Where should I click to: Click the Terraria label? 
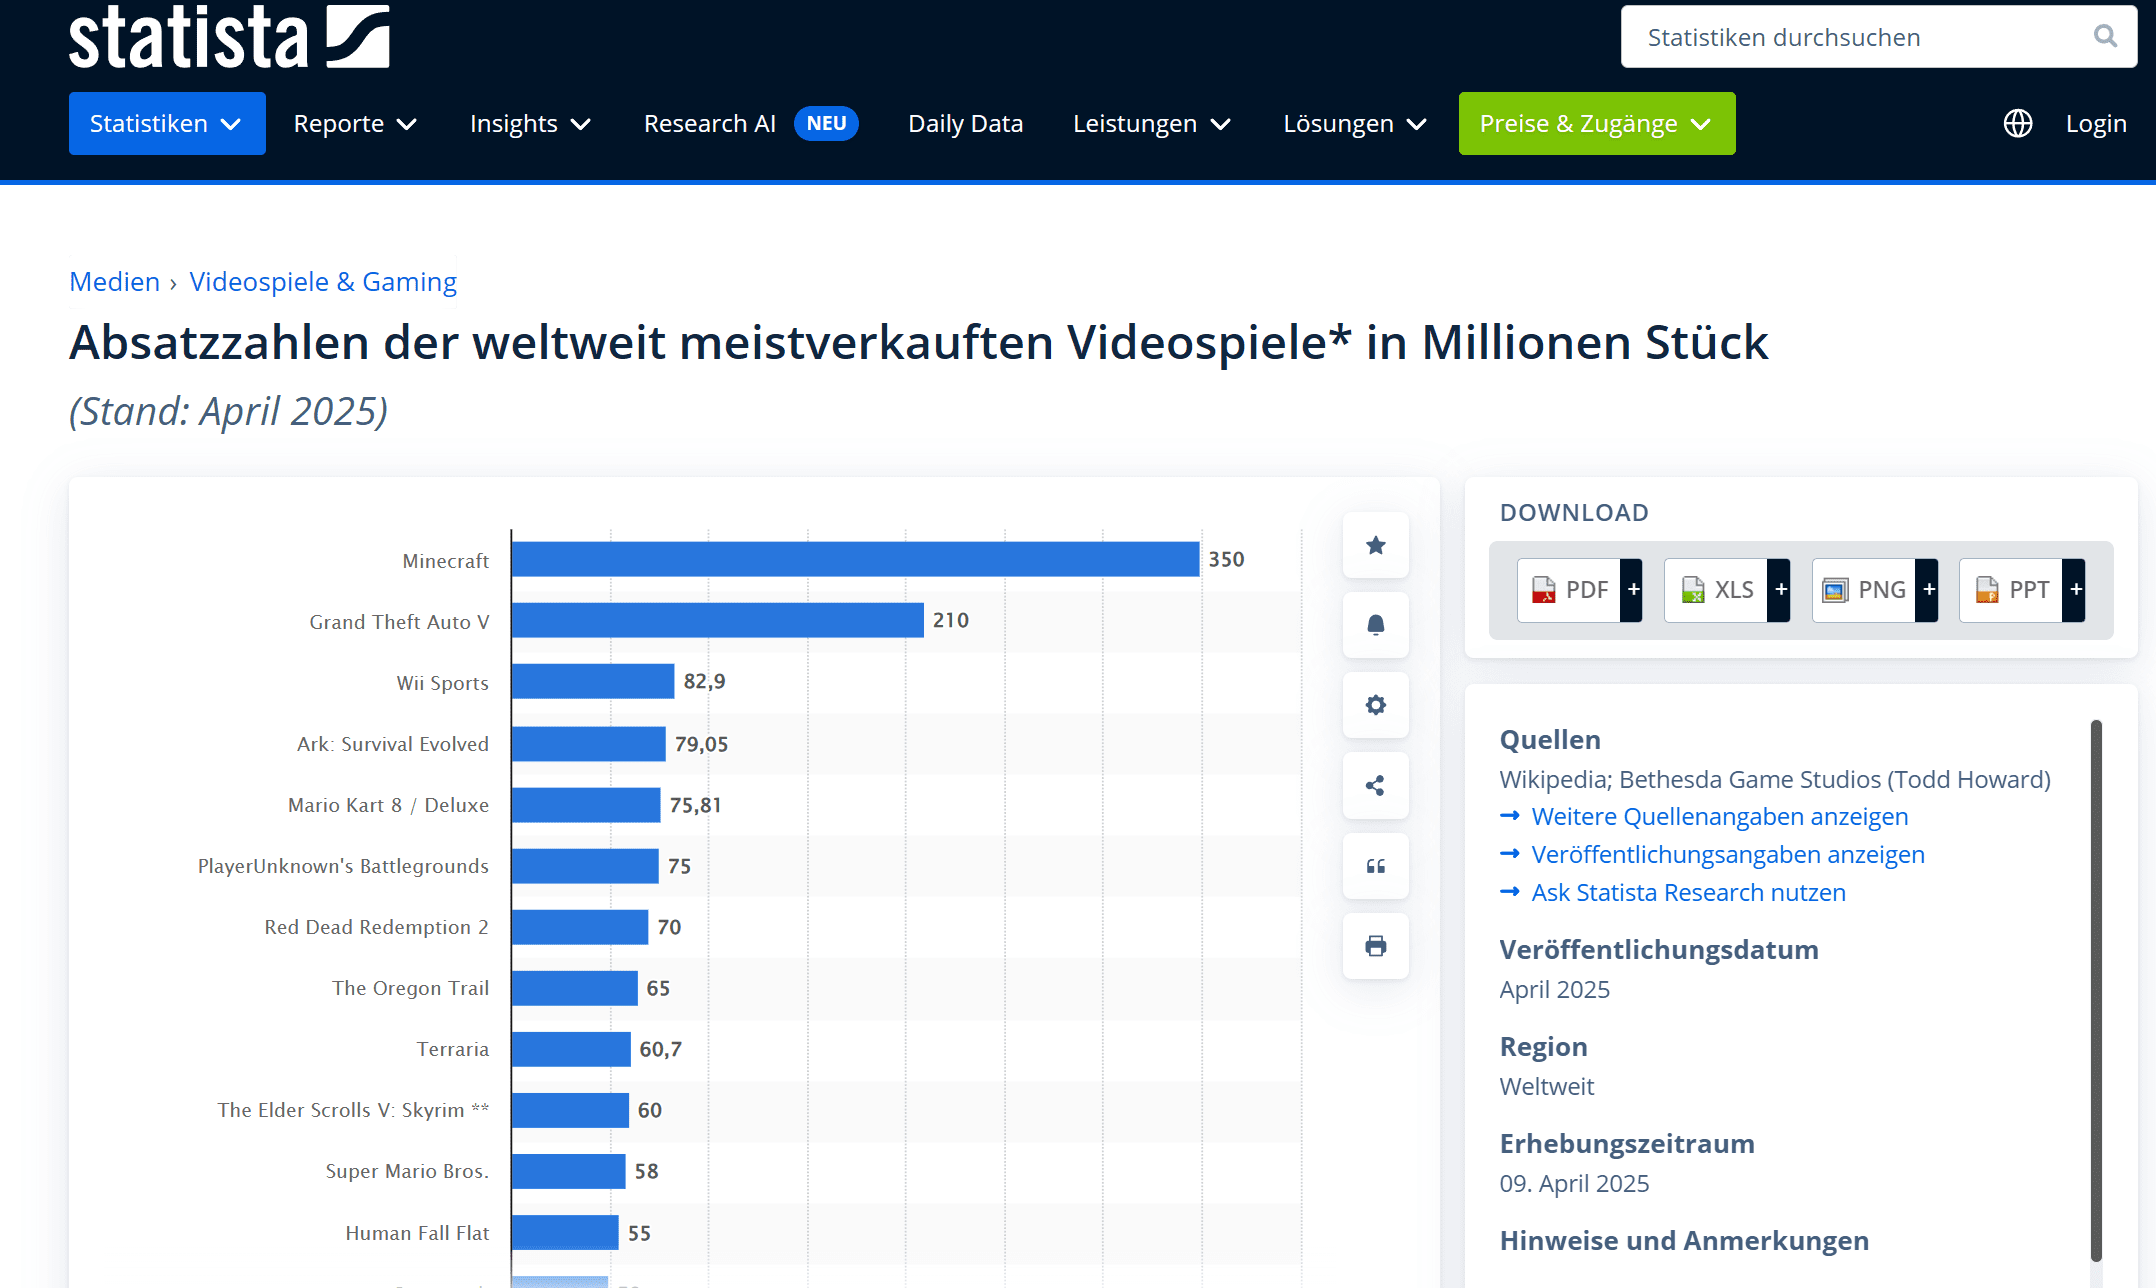tap(453, 1049)
